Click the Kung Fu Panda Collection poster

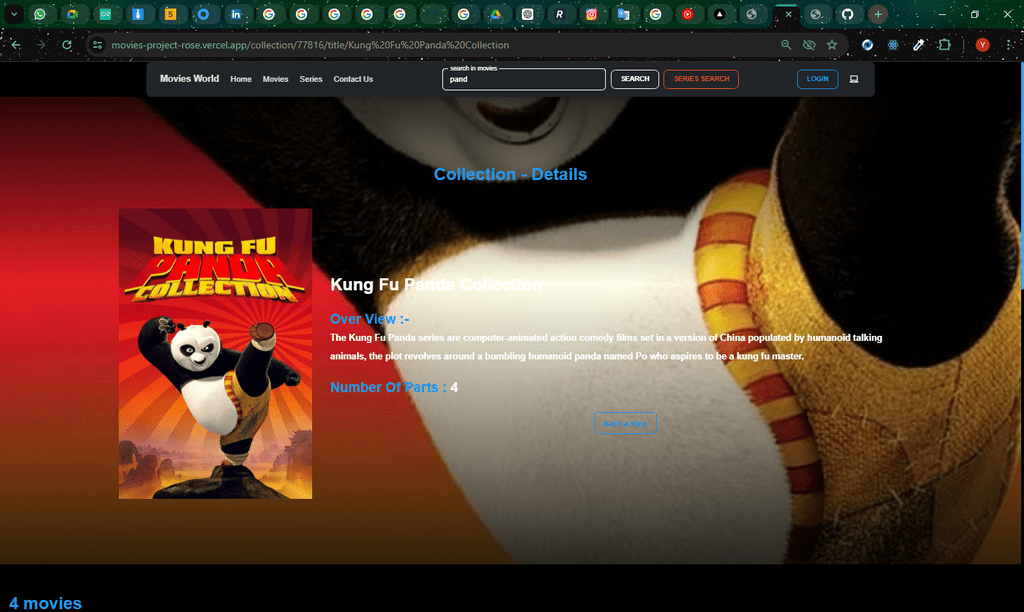(x=216, y=354)
